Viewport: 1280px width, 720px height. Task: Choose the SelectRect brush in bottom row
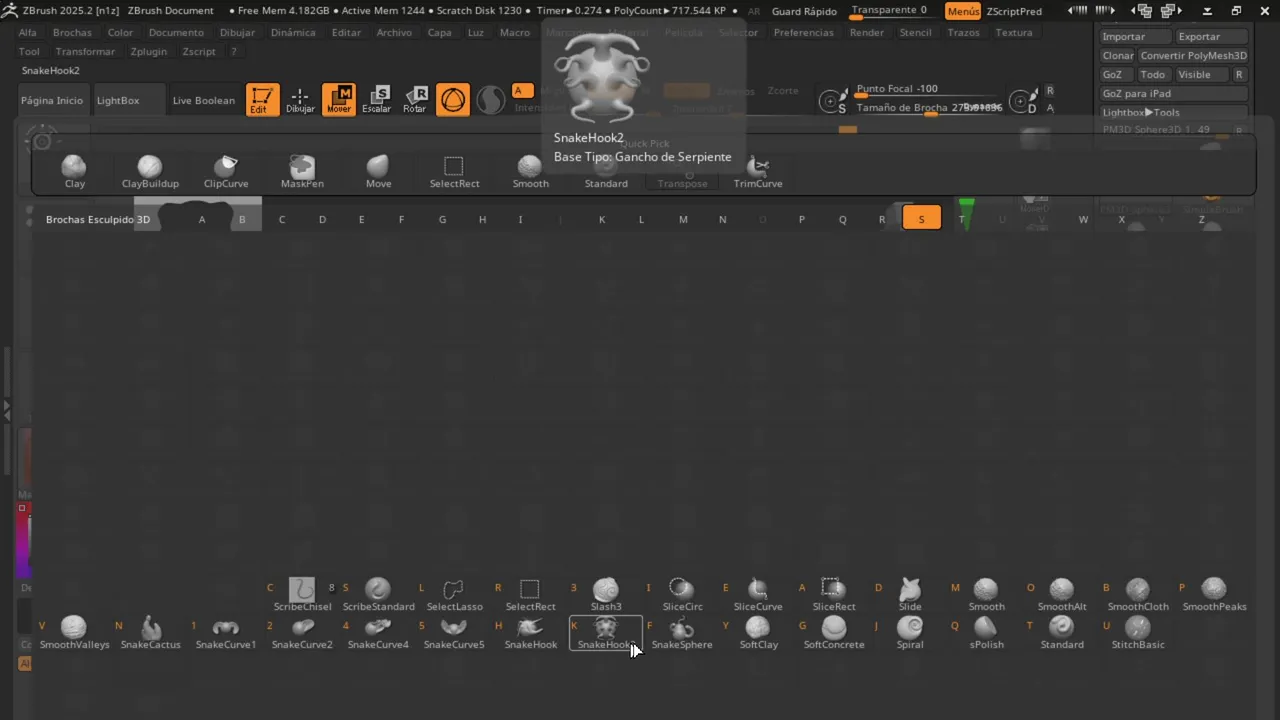pos(530,594)
